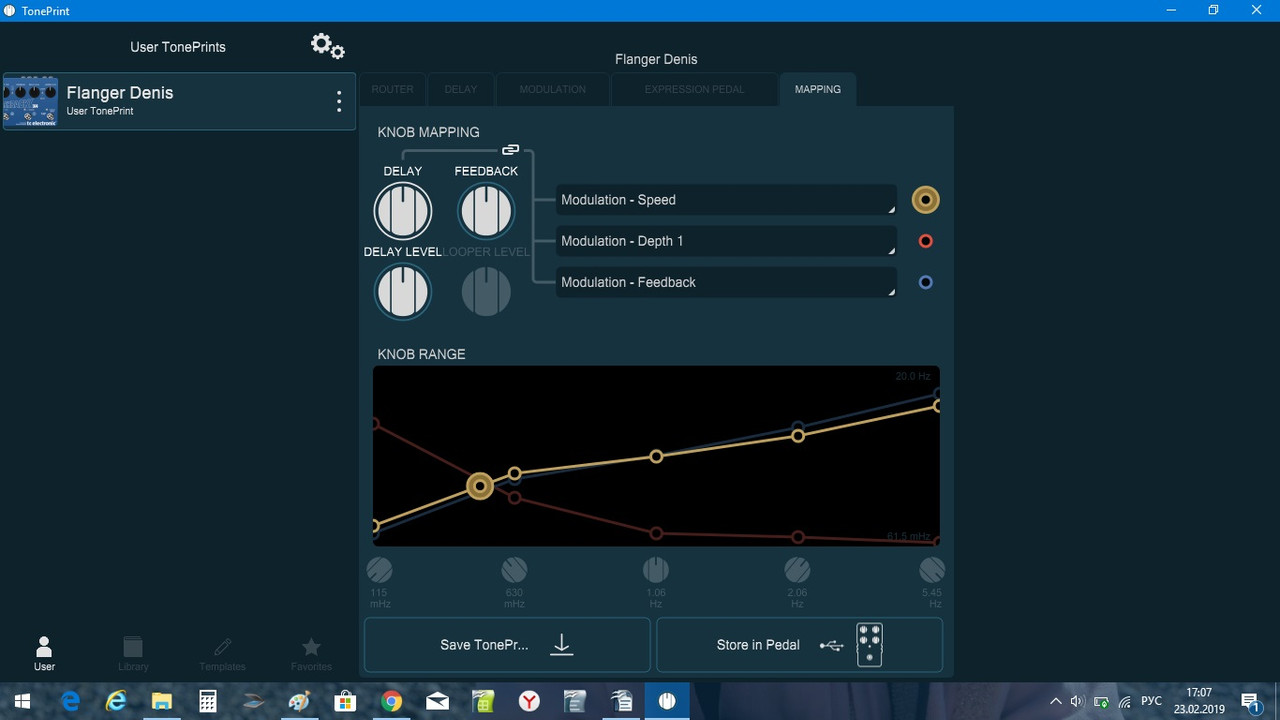Open the Modulation - Depth 1 dropdown
This screenshot has height=720, width=1280.
point(726,241)
